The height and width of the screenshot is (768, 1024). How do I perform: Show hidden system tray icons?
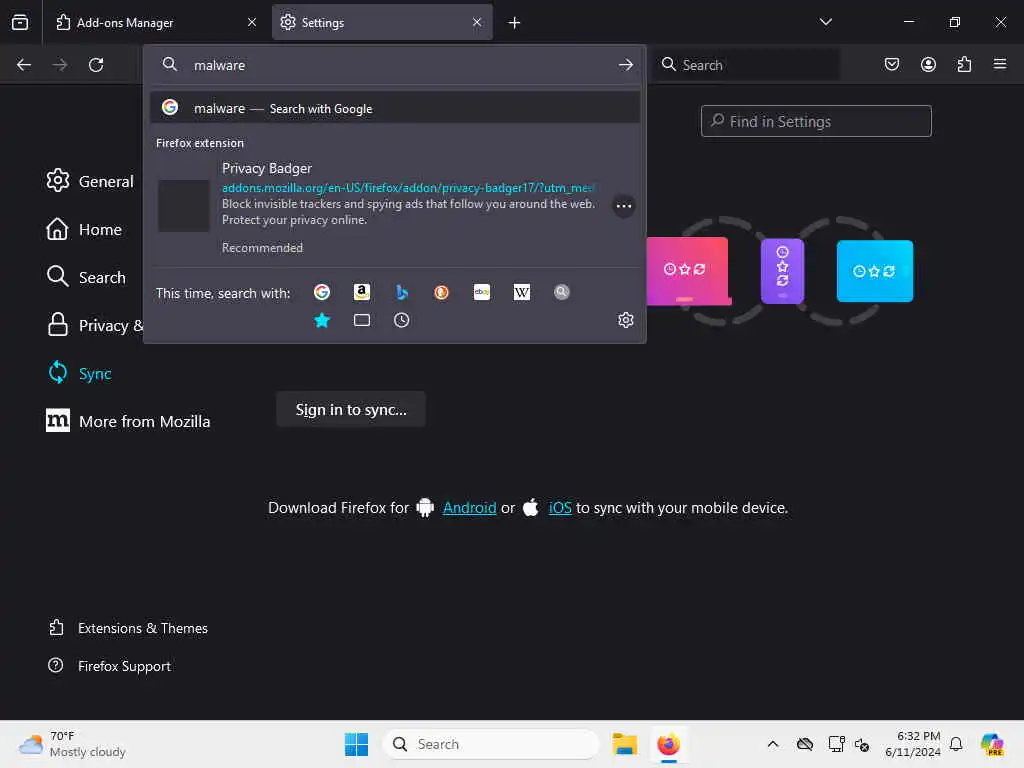coord(773,744)
